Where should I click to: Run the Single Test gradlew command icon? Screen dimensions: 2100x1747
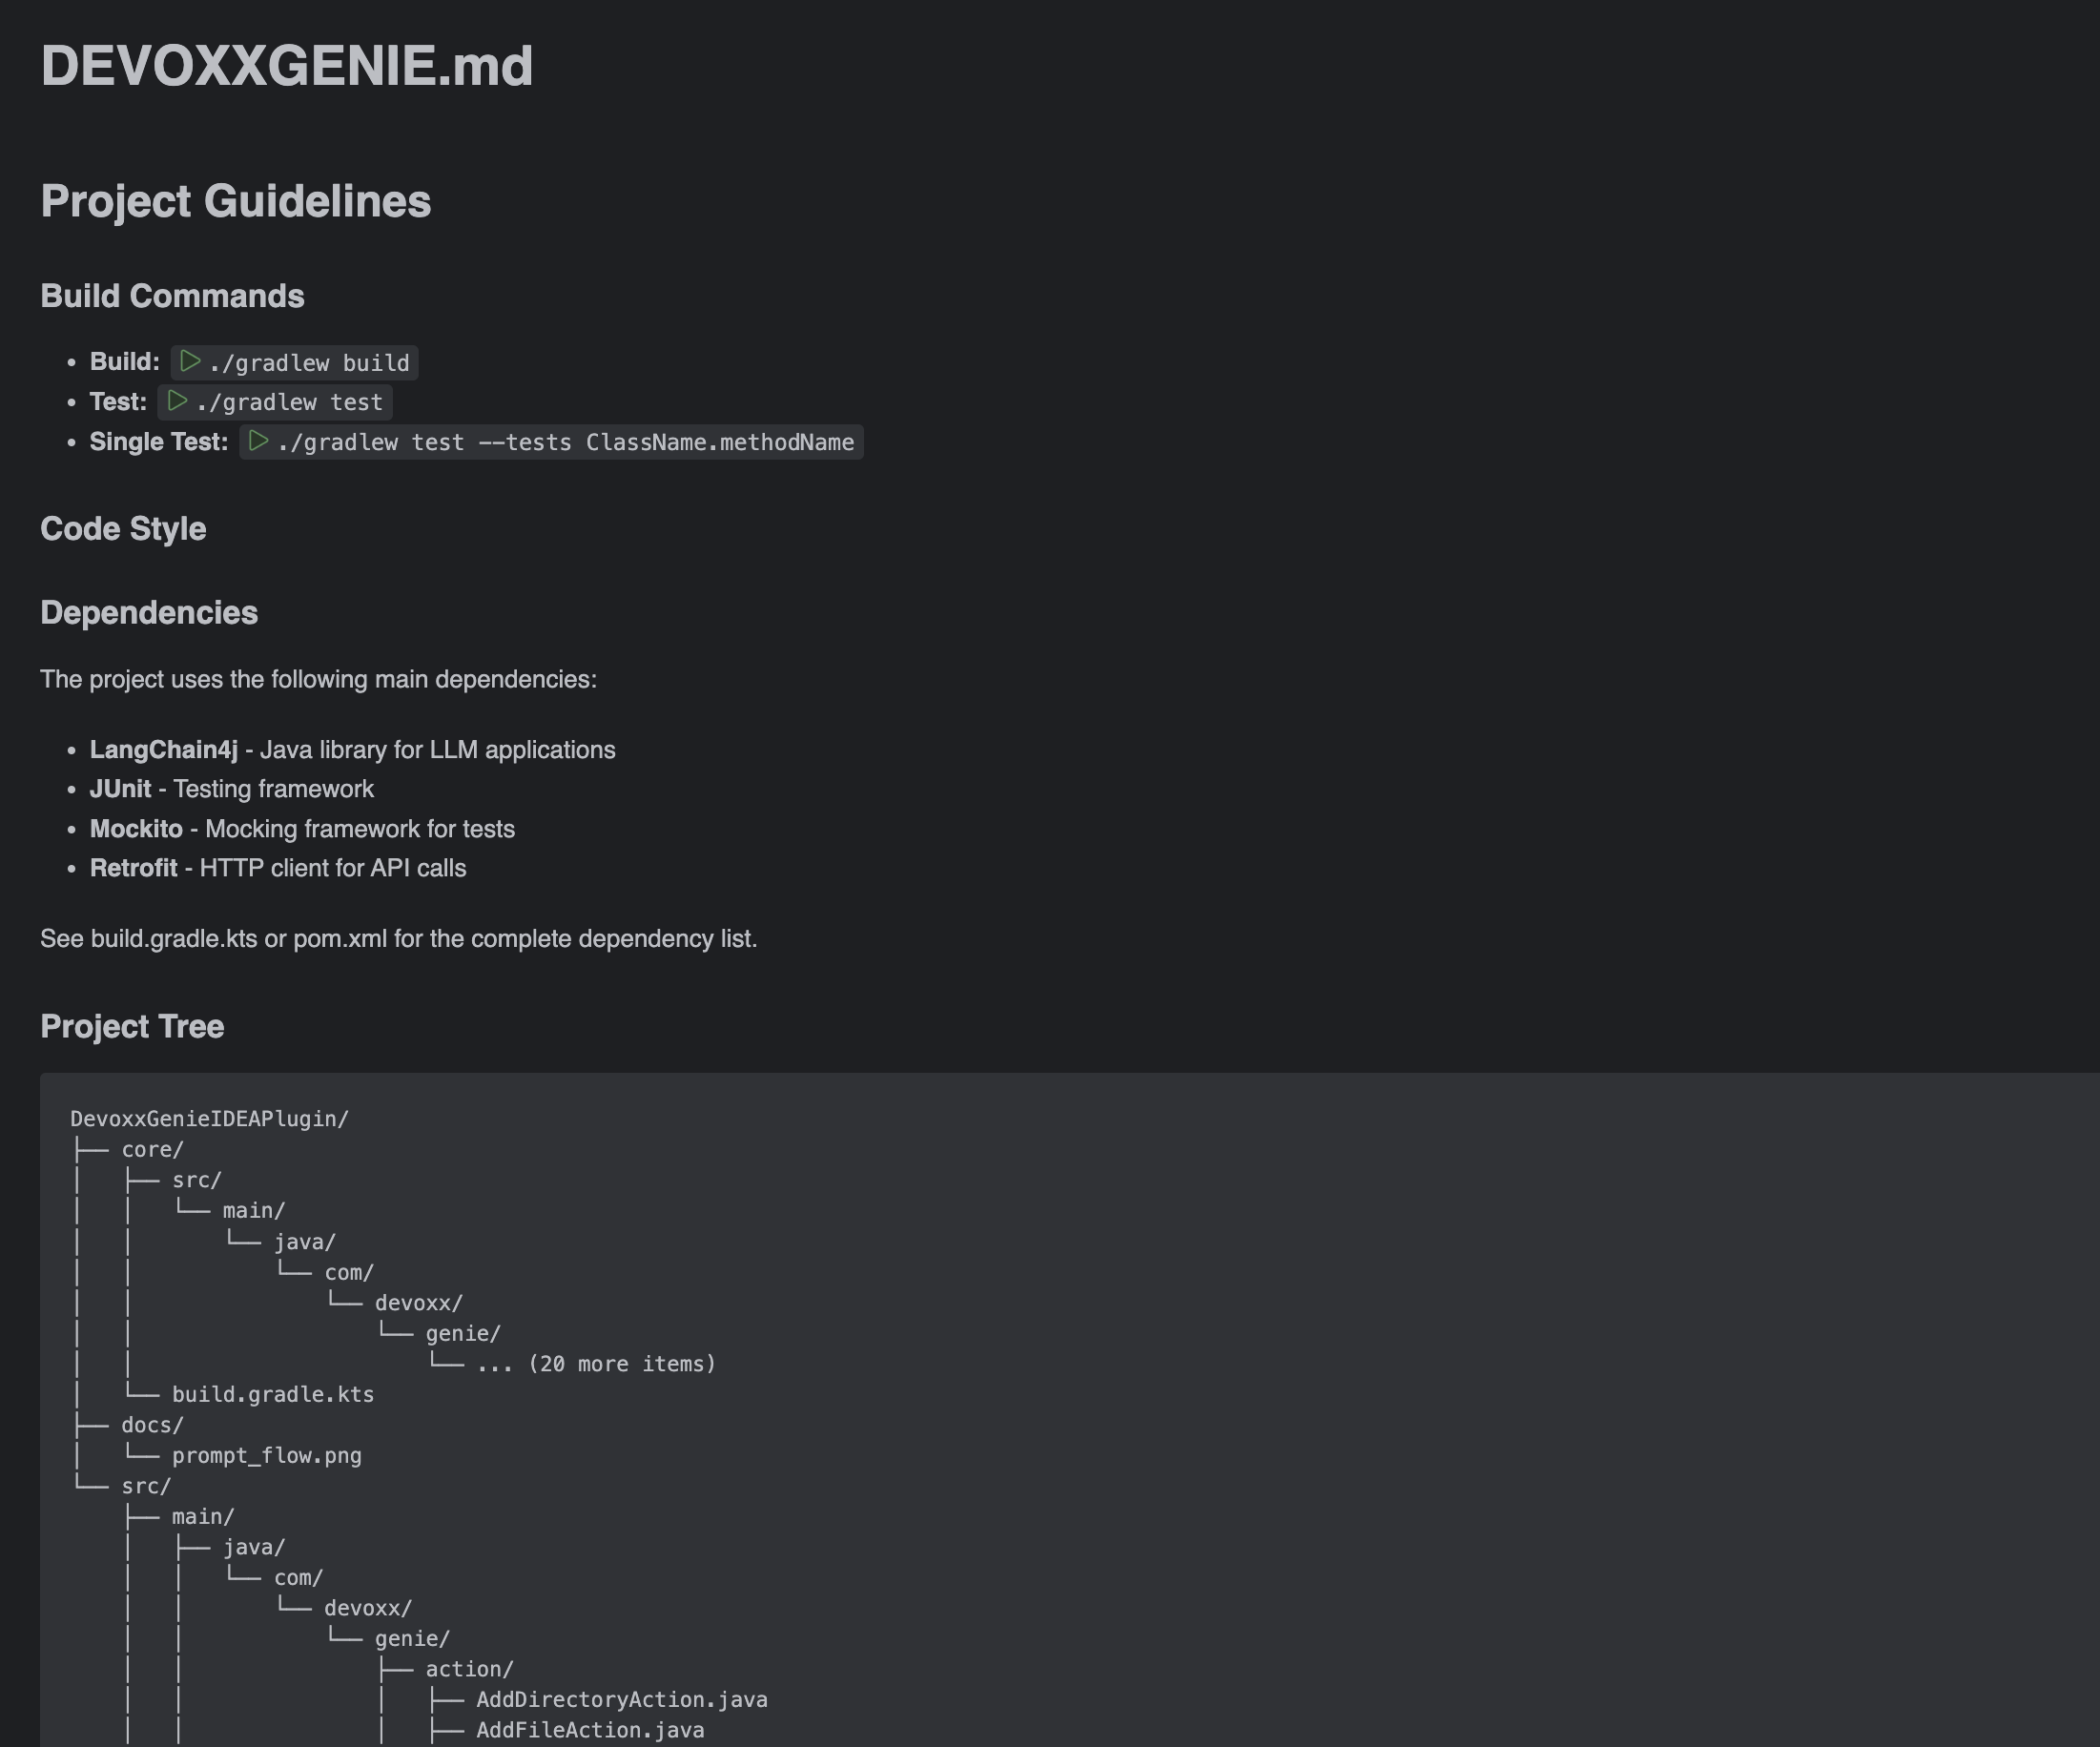pos(258,441)
